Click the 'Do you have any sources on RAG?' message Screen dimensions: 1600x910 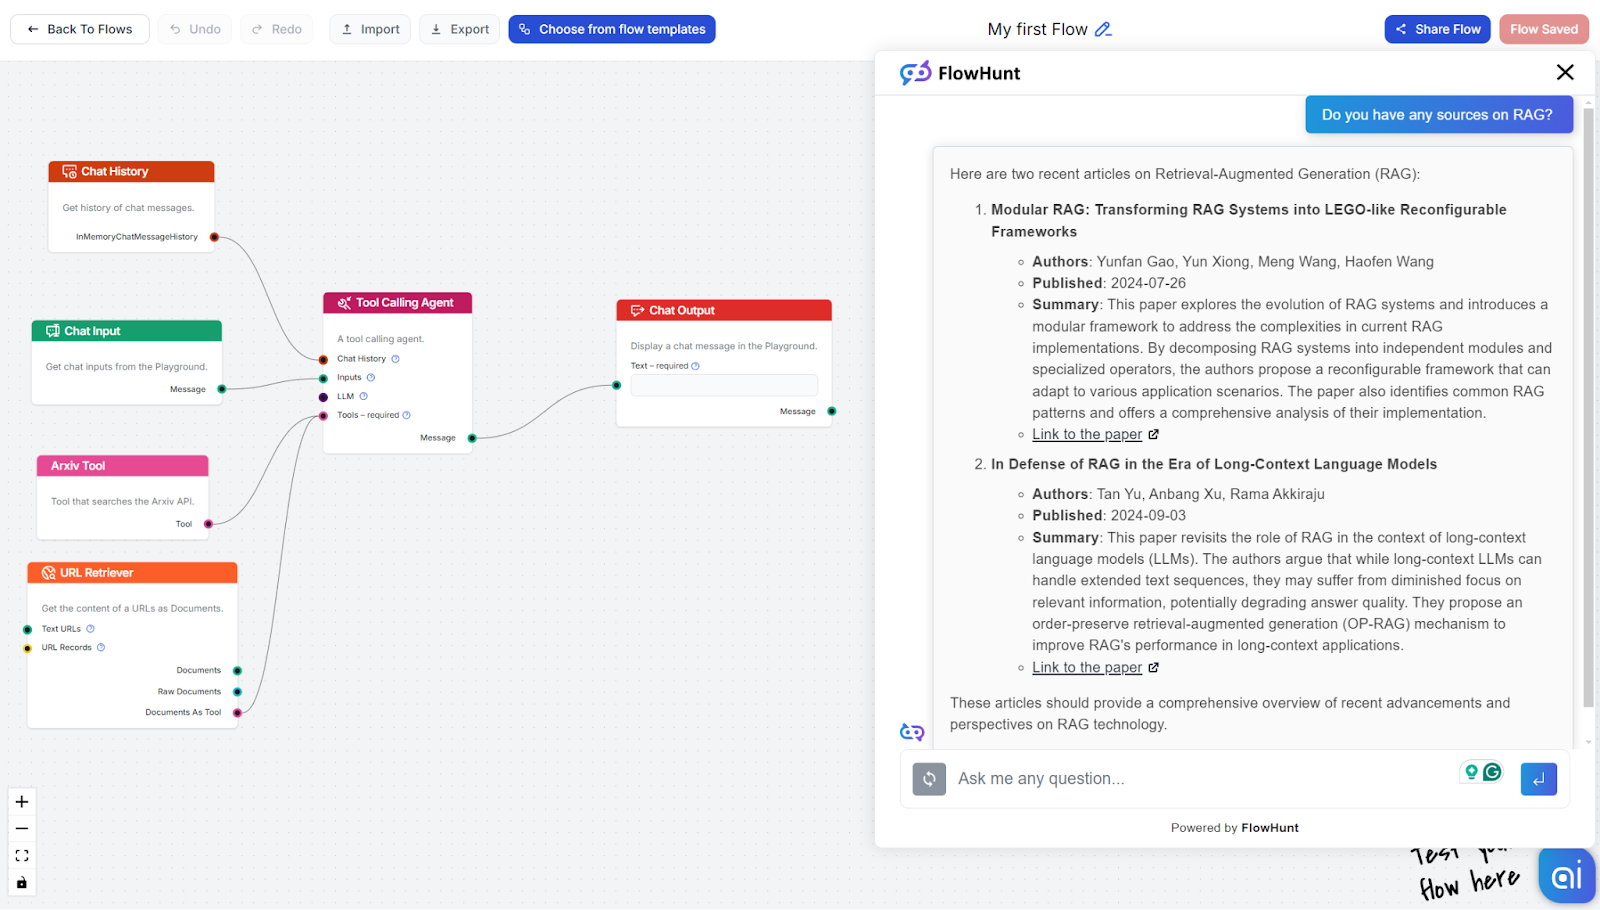1439,115
